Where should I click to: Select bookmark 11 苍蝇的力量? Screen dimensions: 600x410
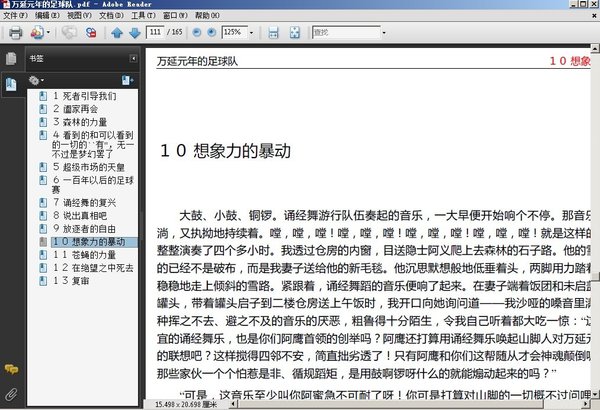click(x=84, y=255)
